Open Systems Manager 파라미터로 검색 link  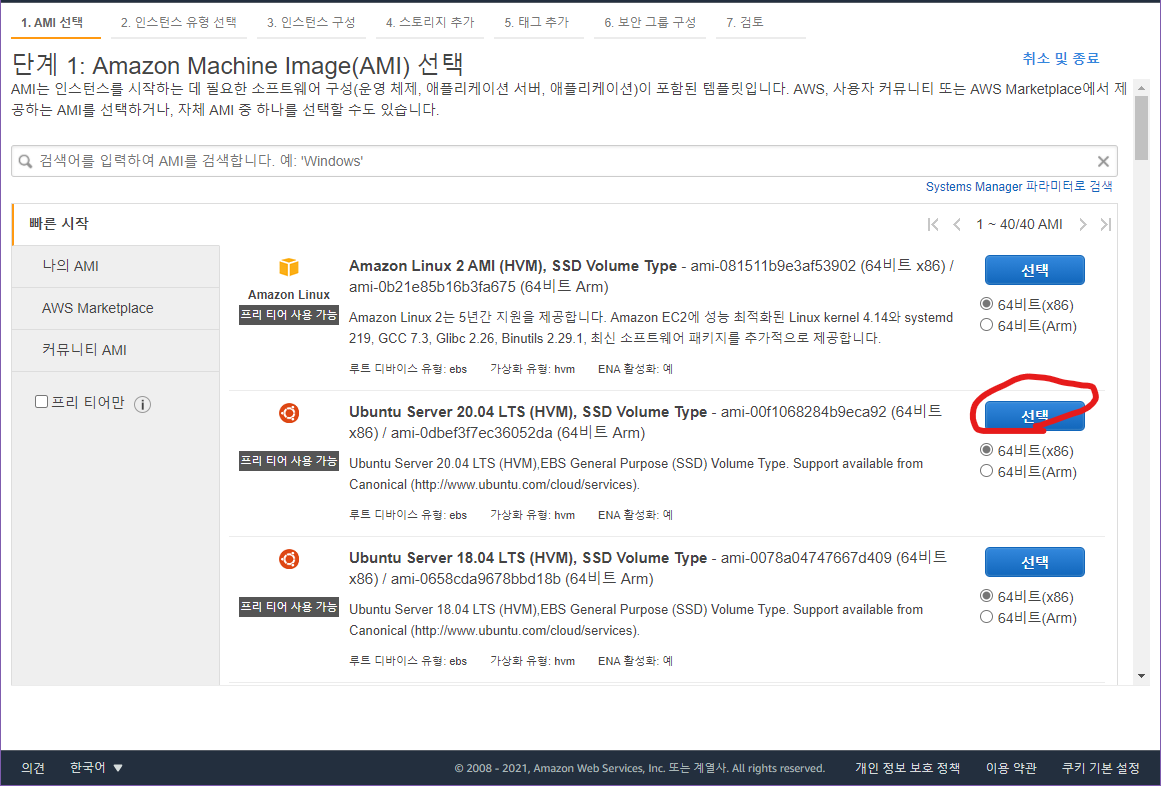[x=1019, y=187]
